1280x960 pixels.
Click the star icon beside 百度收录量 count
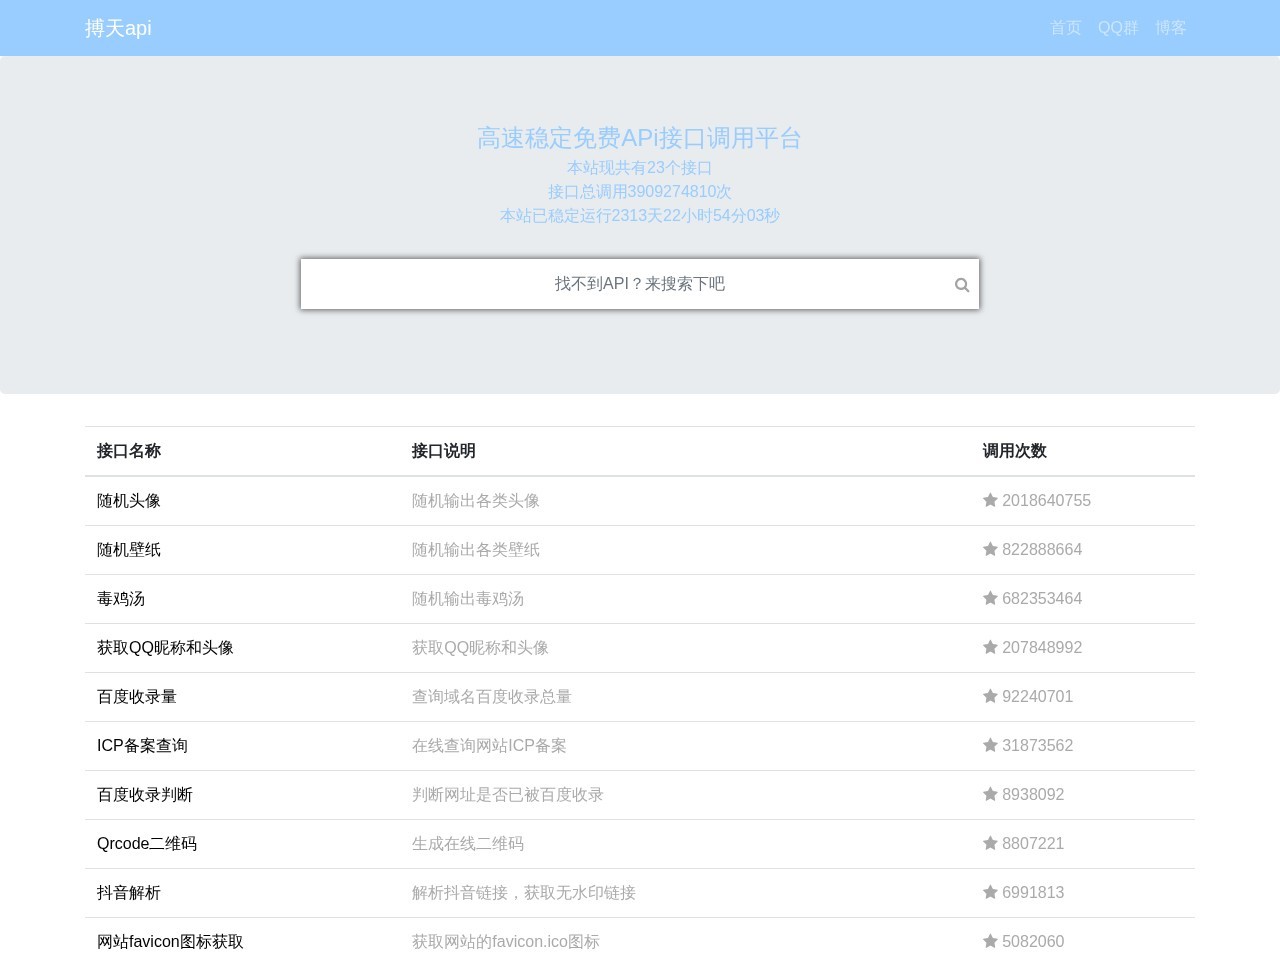[x=990, y=696]
